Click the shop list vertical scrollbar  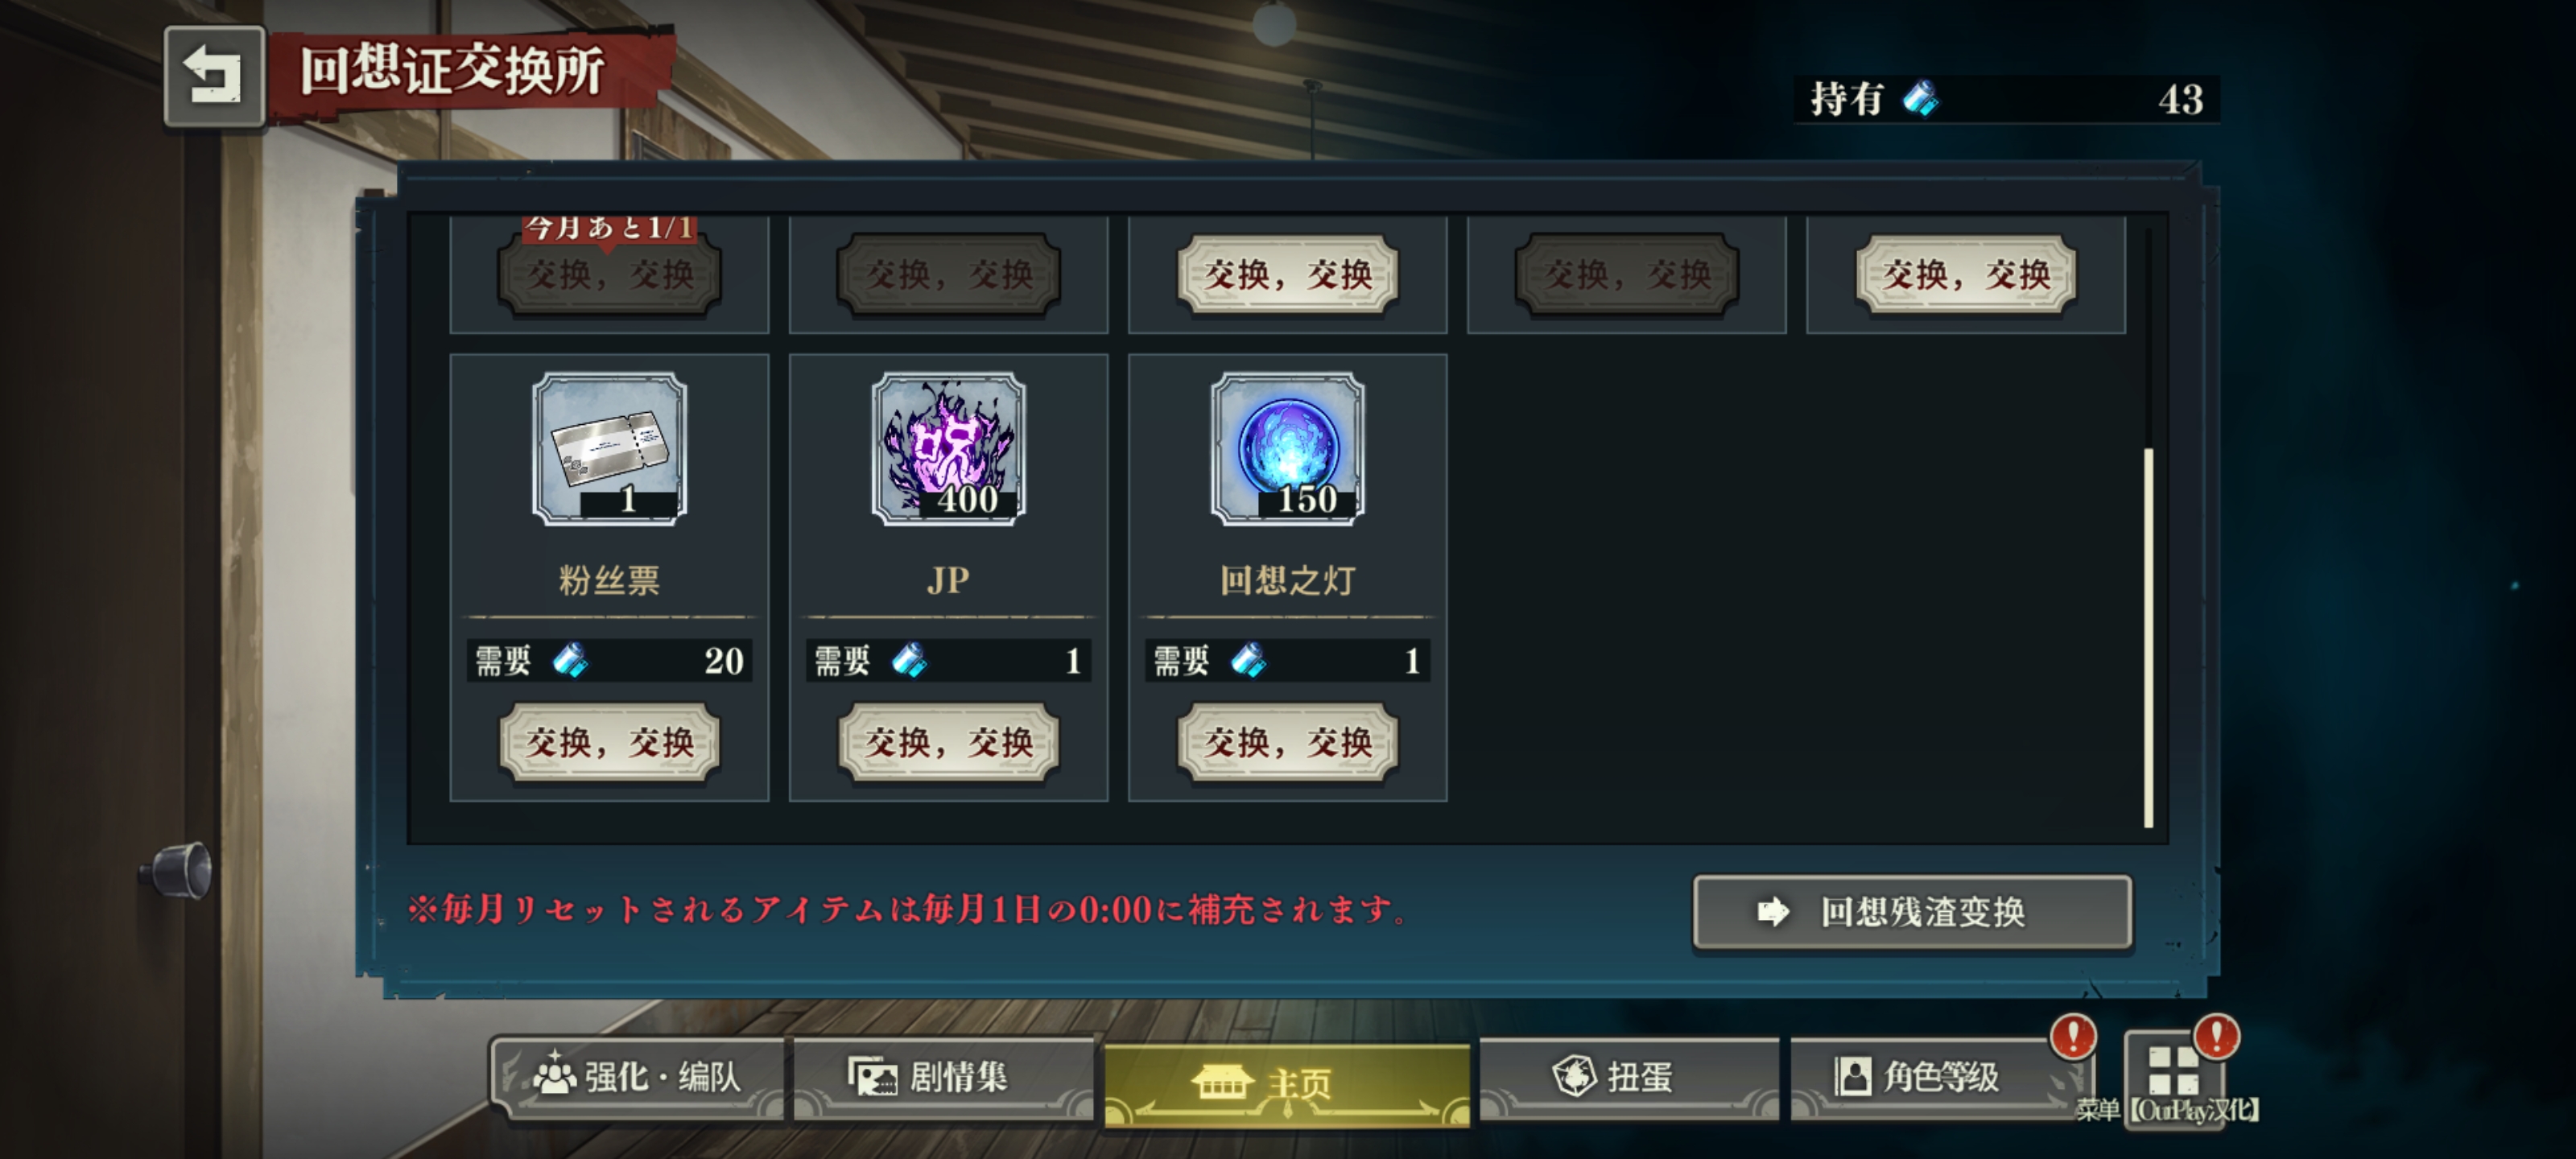click(2148, 638)
